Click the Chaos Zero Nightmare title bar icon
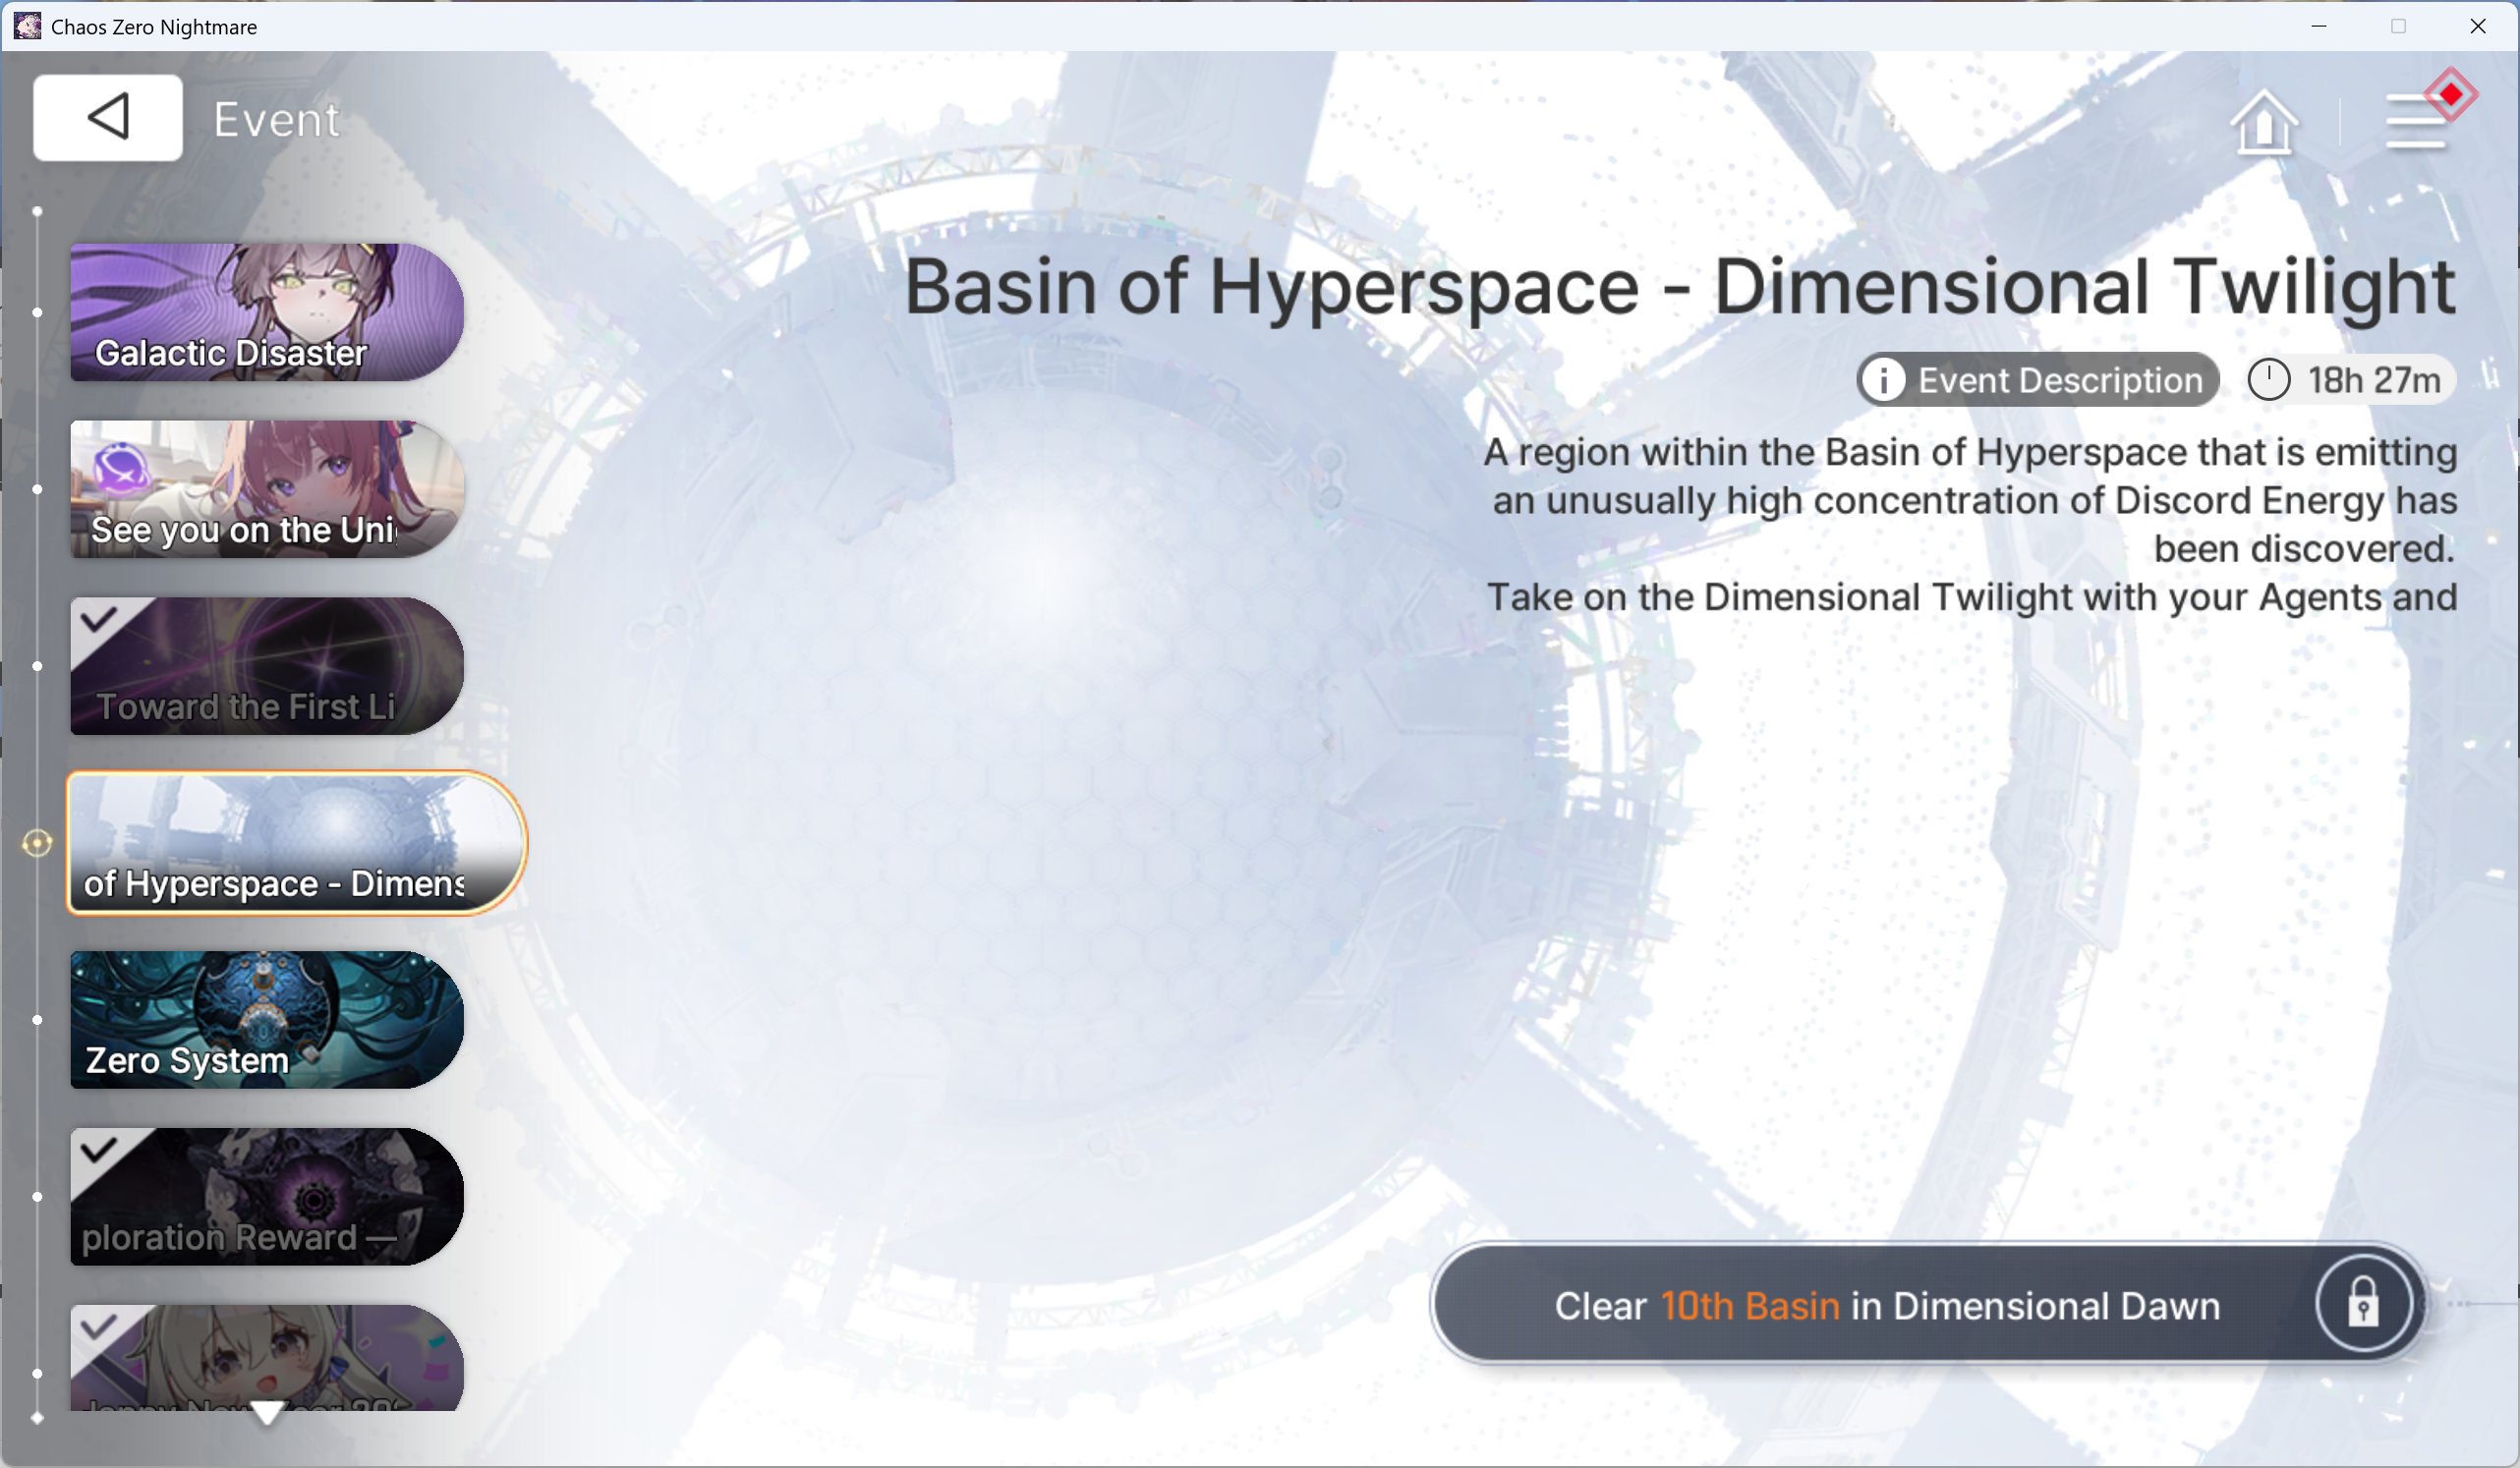Screen dimensions: 2520x1468 click(x=27, y=26)
